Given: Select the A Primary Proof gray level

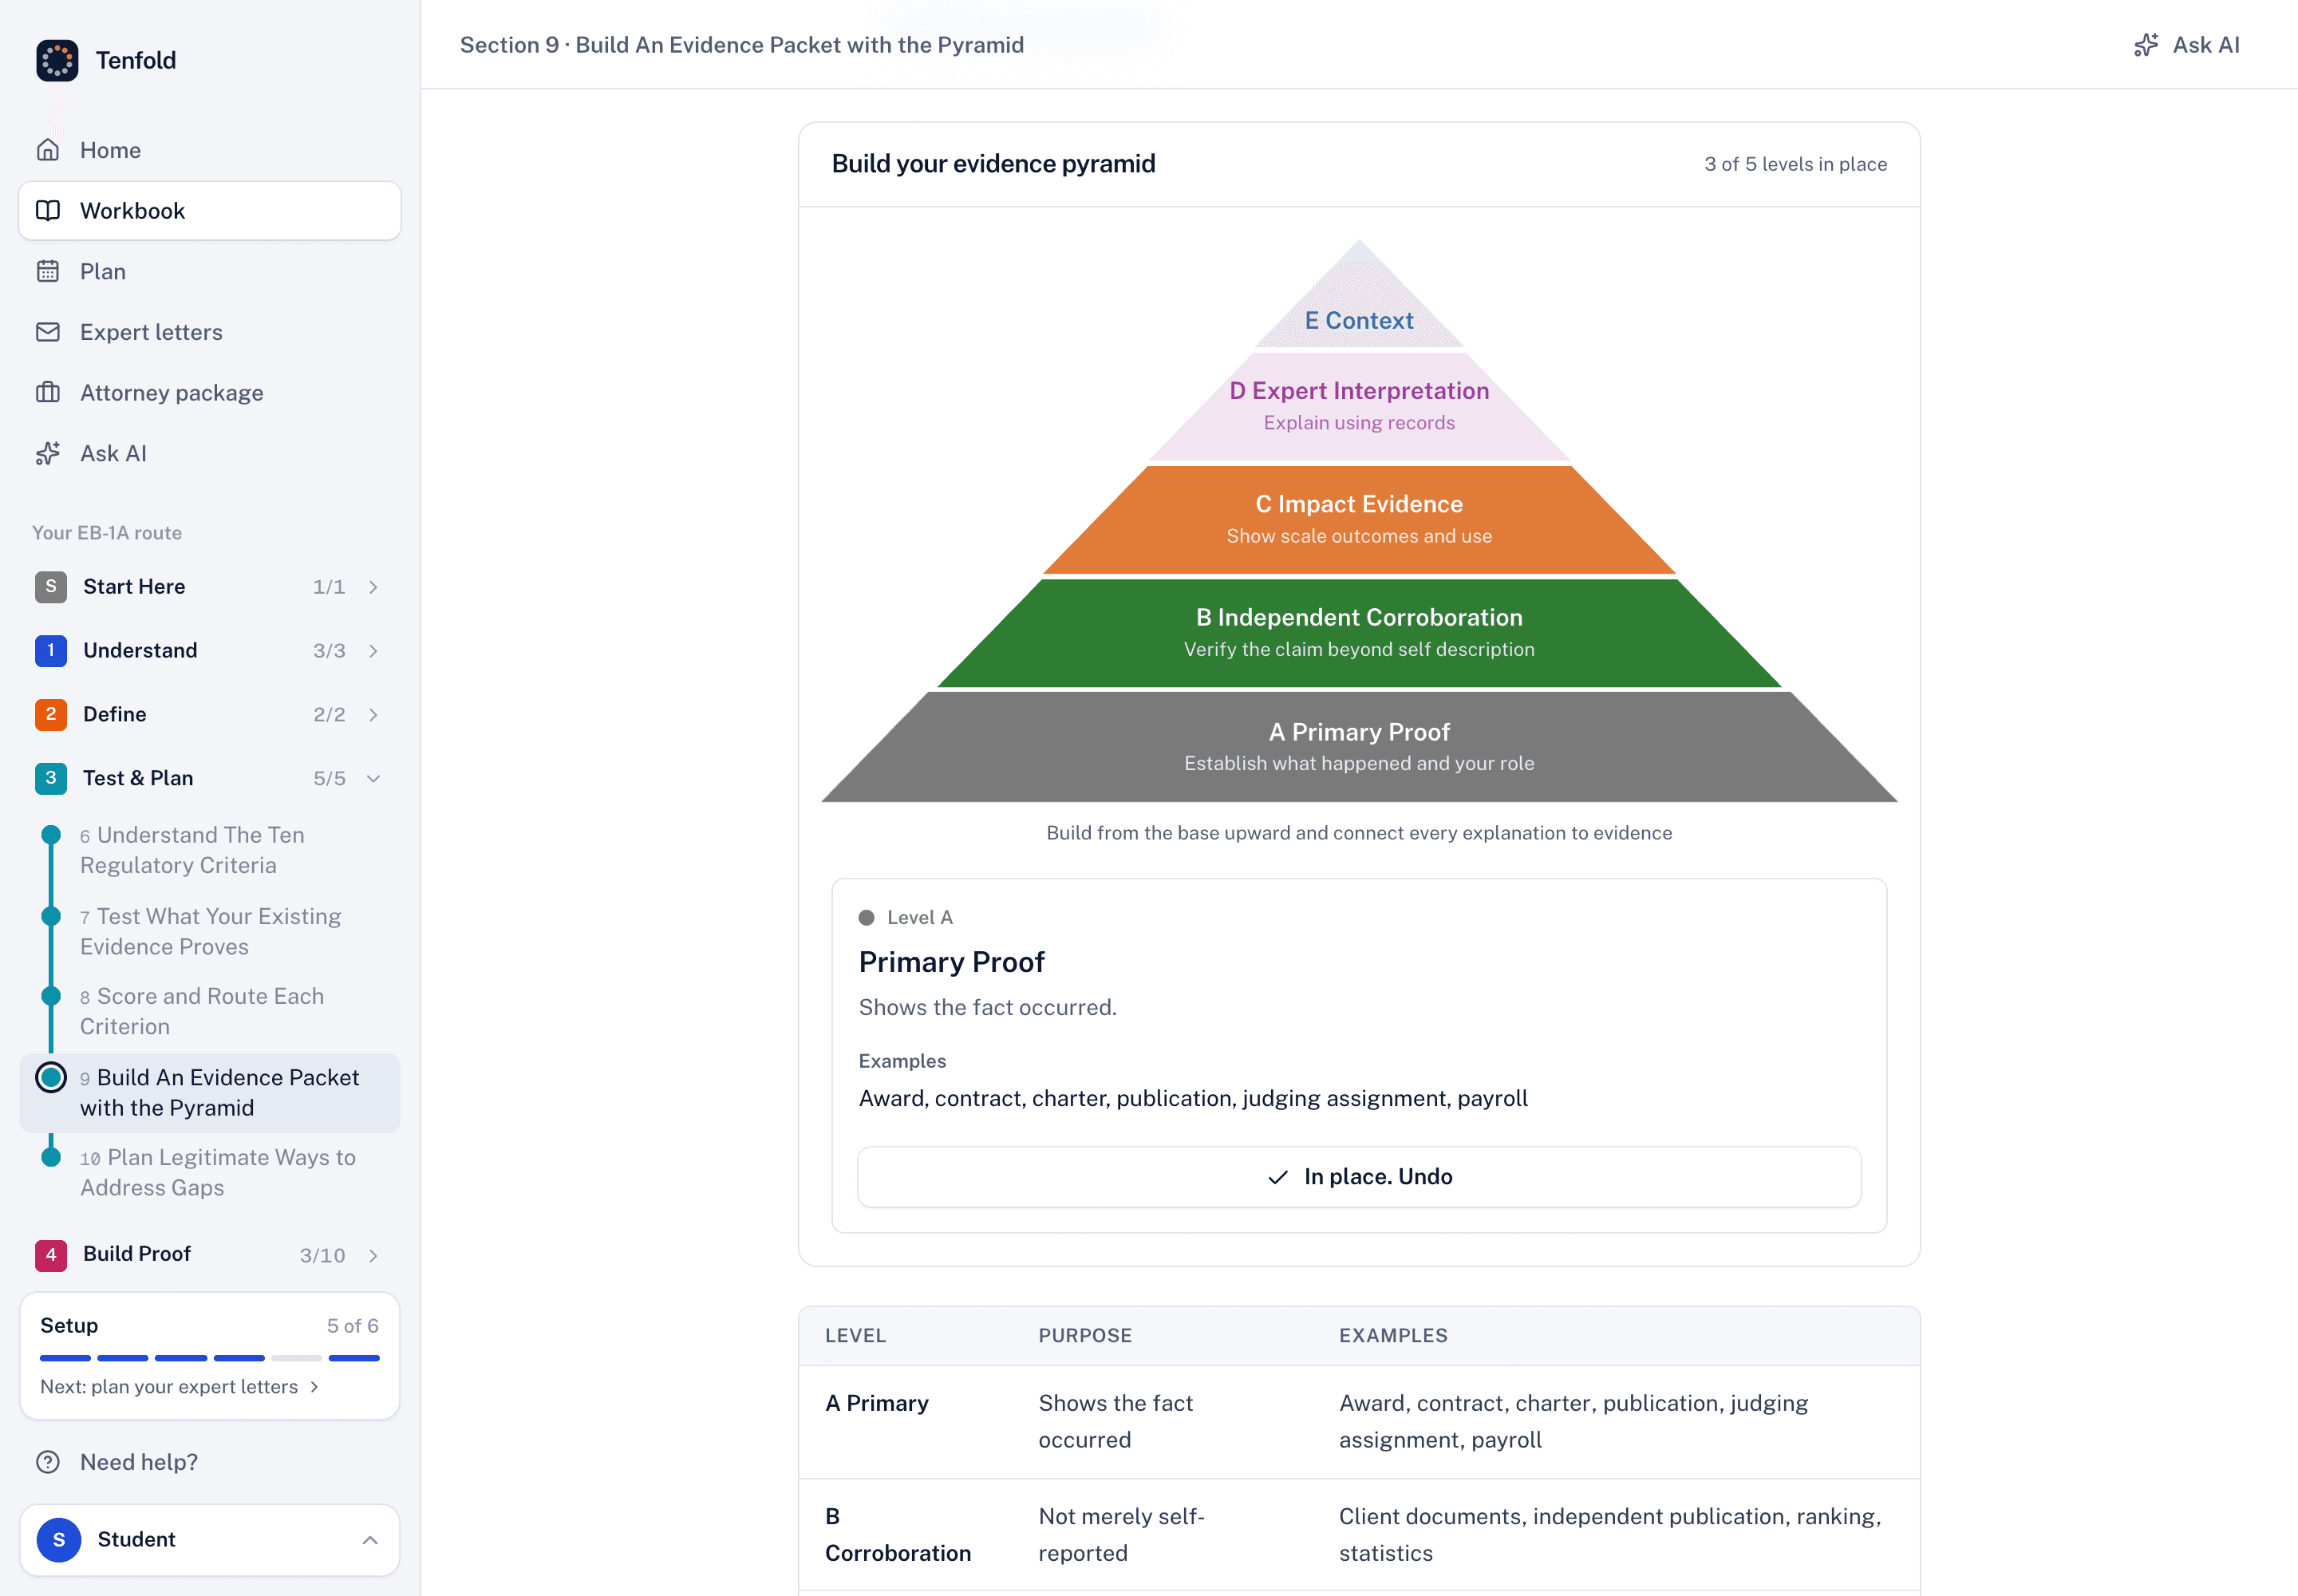Looking at the screenshot, I should click(x=1359, y=747).
